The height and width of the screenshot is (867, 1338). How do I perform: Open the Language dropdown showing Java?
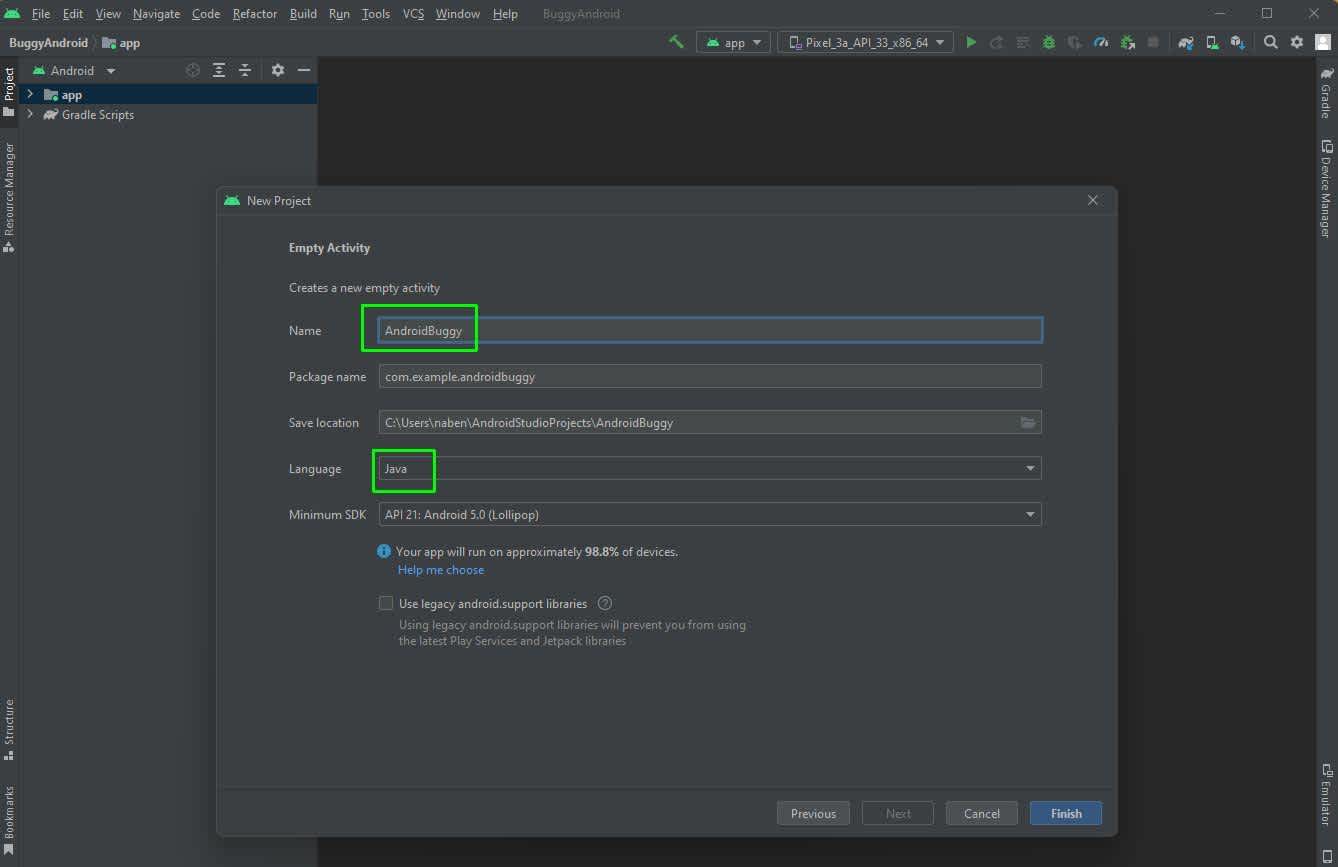pyautogui.click(x=710, y=469)
